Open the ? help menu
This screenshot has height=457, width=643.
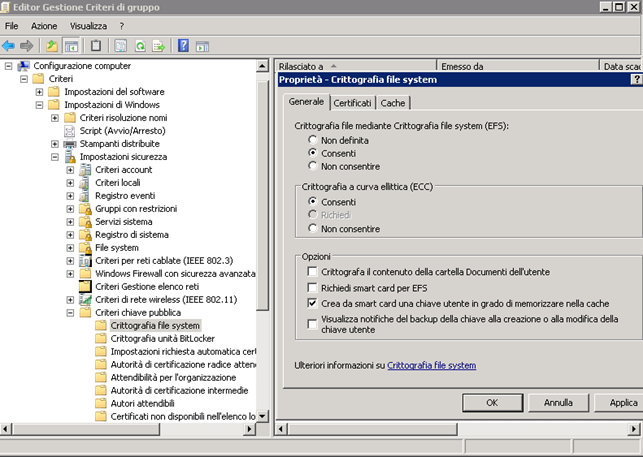tap(122, 26)
